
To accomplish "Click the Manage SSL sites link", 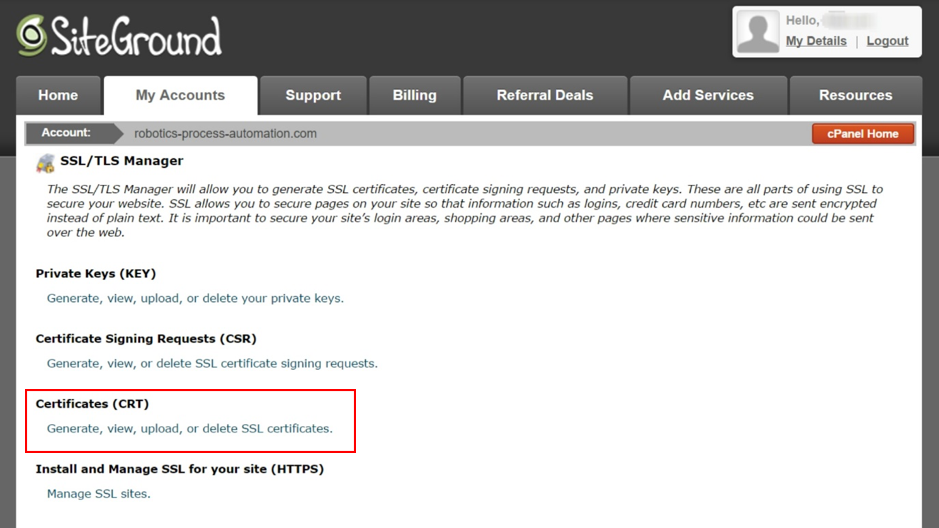I will point(99,494).
